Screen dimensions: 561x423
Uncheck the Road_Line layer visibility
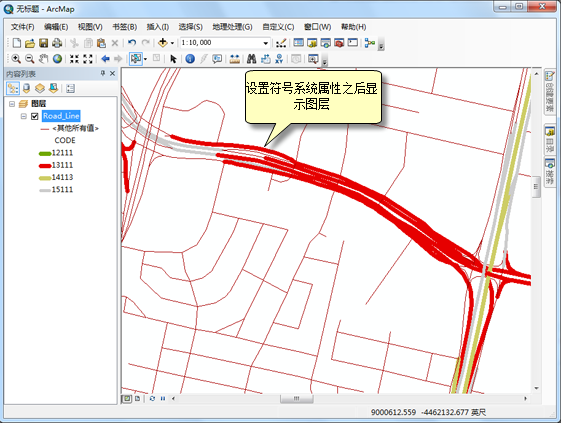[35, 116]
